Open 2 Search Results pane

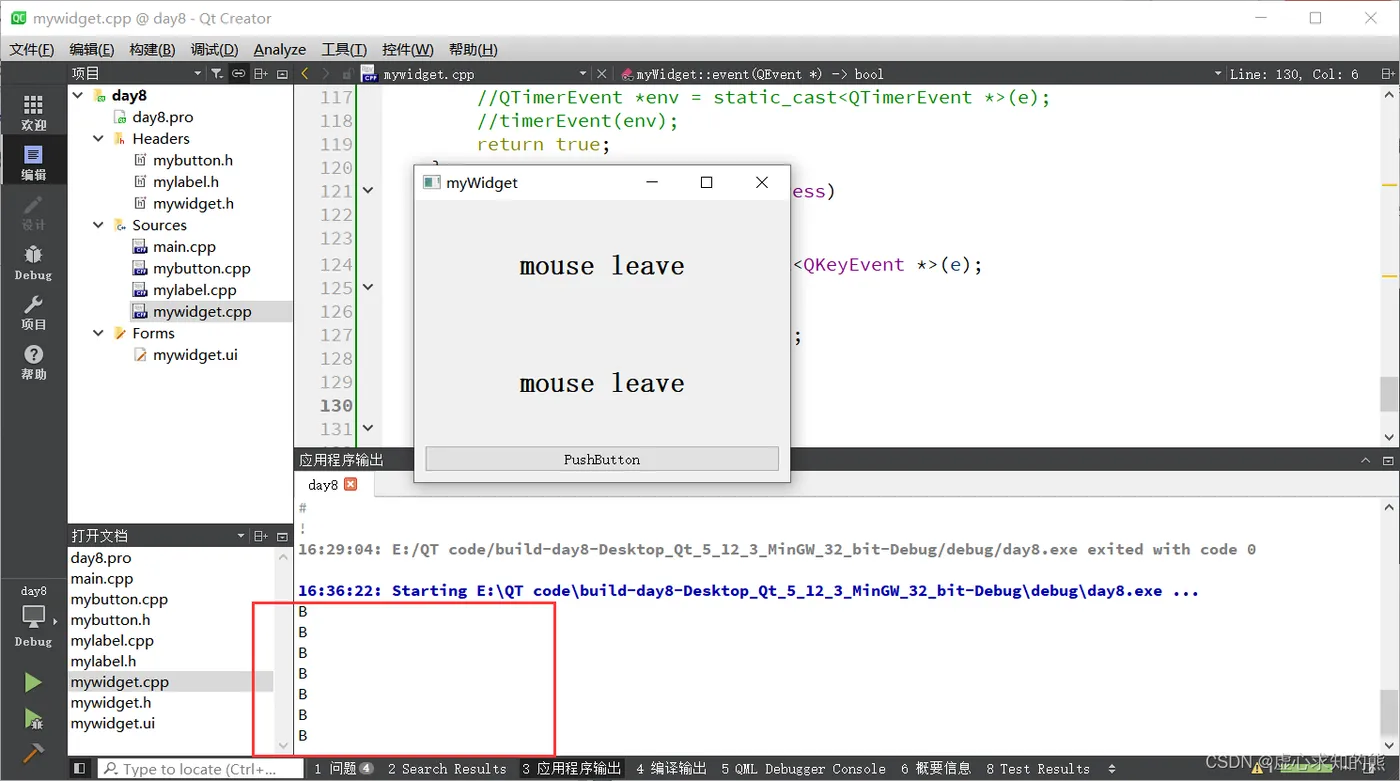click(x=447, y=768)
